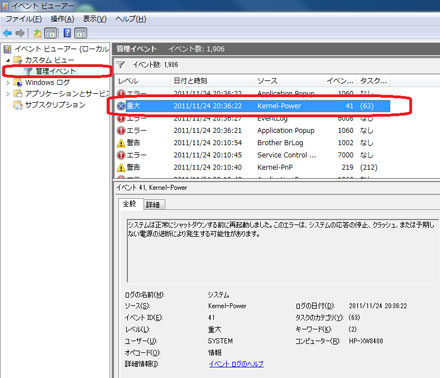Viewport: 440px width, 378px height.
Task: Select the Brother BrLog event 1002 row
Action: click(x=253, y=143)
